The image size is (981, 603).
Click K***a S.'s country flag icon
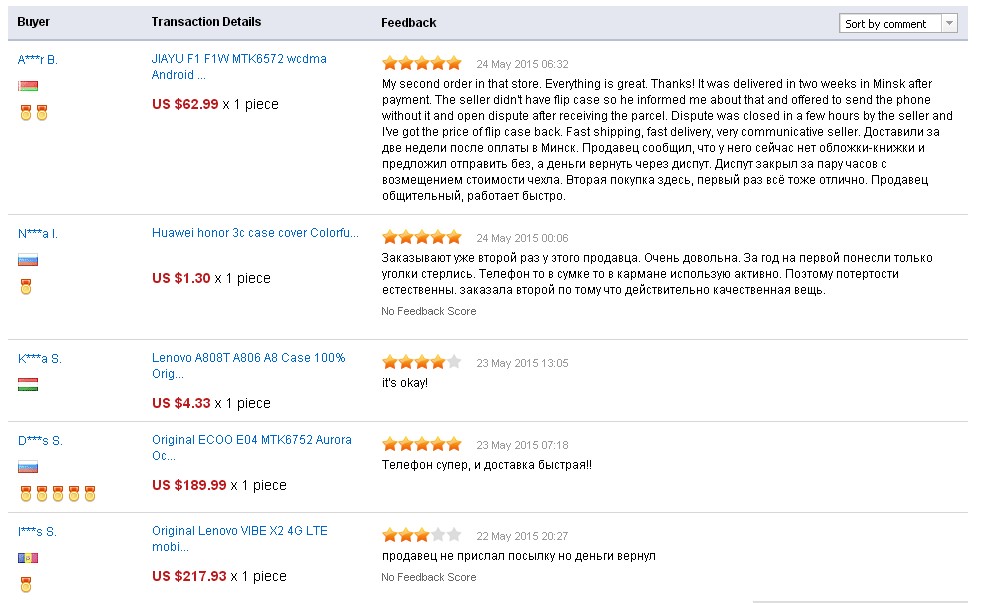pyautogui.click(x=28, y=385)
